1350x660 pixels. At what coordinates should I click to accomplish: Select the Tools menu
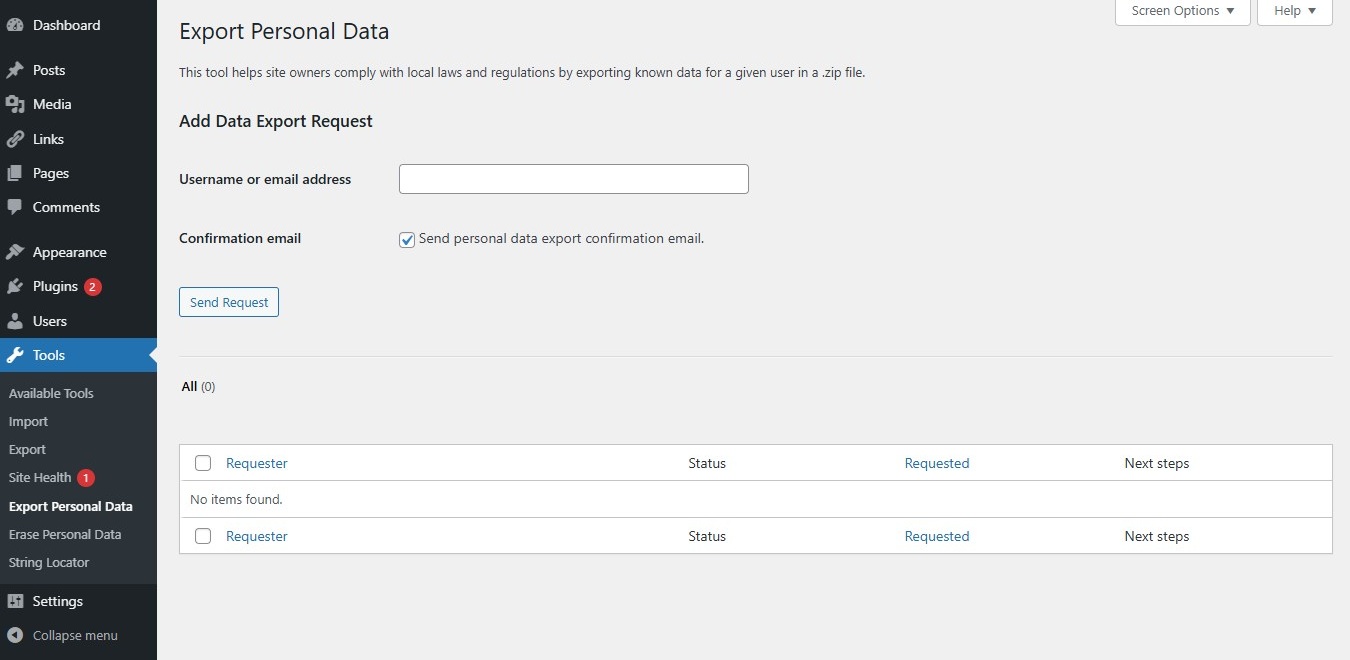[78, 355]
